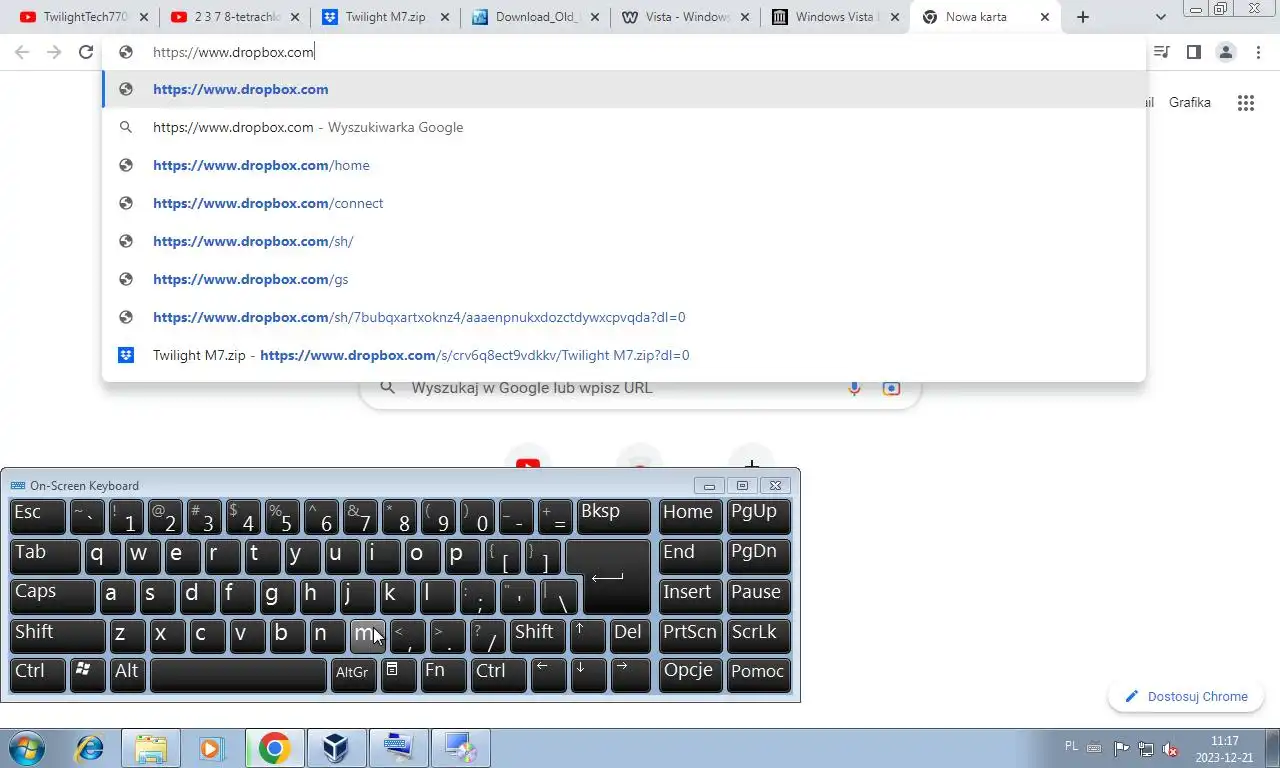This screenshot has height=768, width=1280.
Task: Switch to Chrome on the taskbar
Action: [274, 748]
